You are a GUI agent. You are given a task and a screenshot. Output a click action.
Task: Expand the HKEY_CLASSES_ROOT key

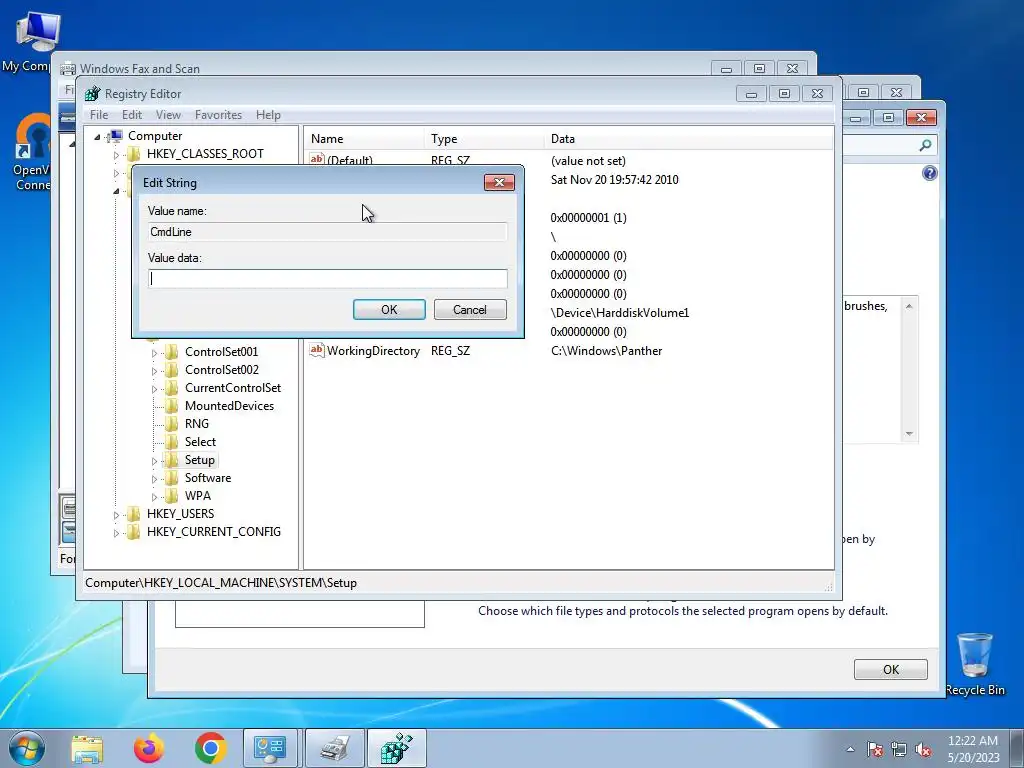116,155
